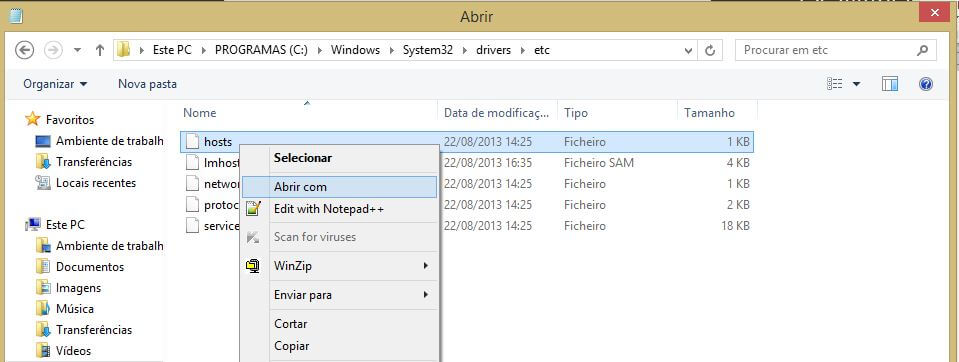This screenshot has width=959, height=362.
Task: Choose Selecionar in context menu
Action: tap(303, 158)
